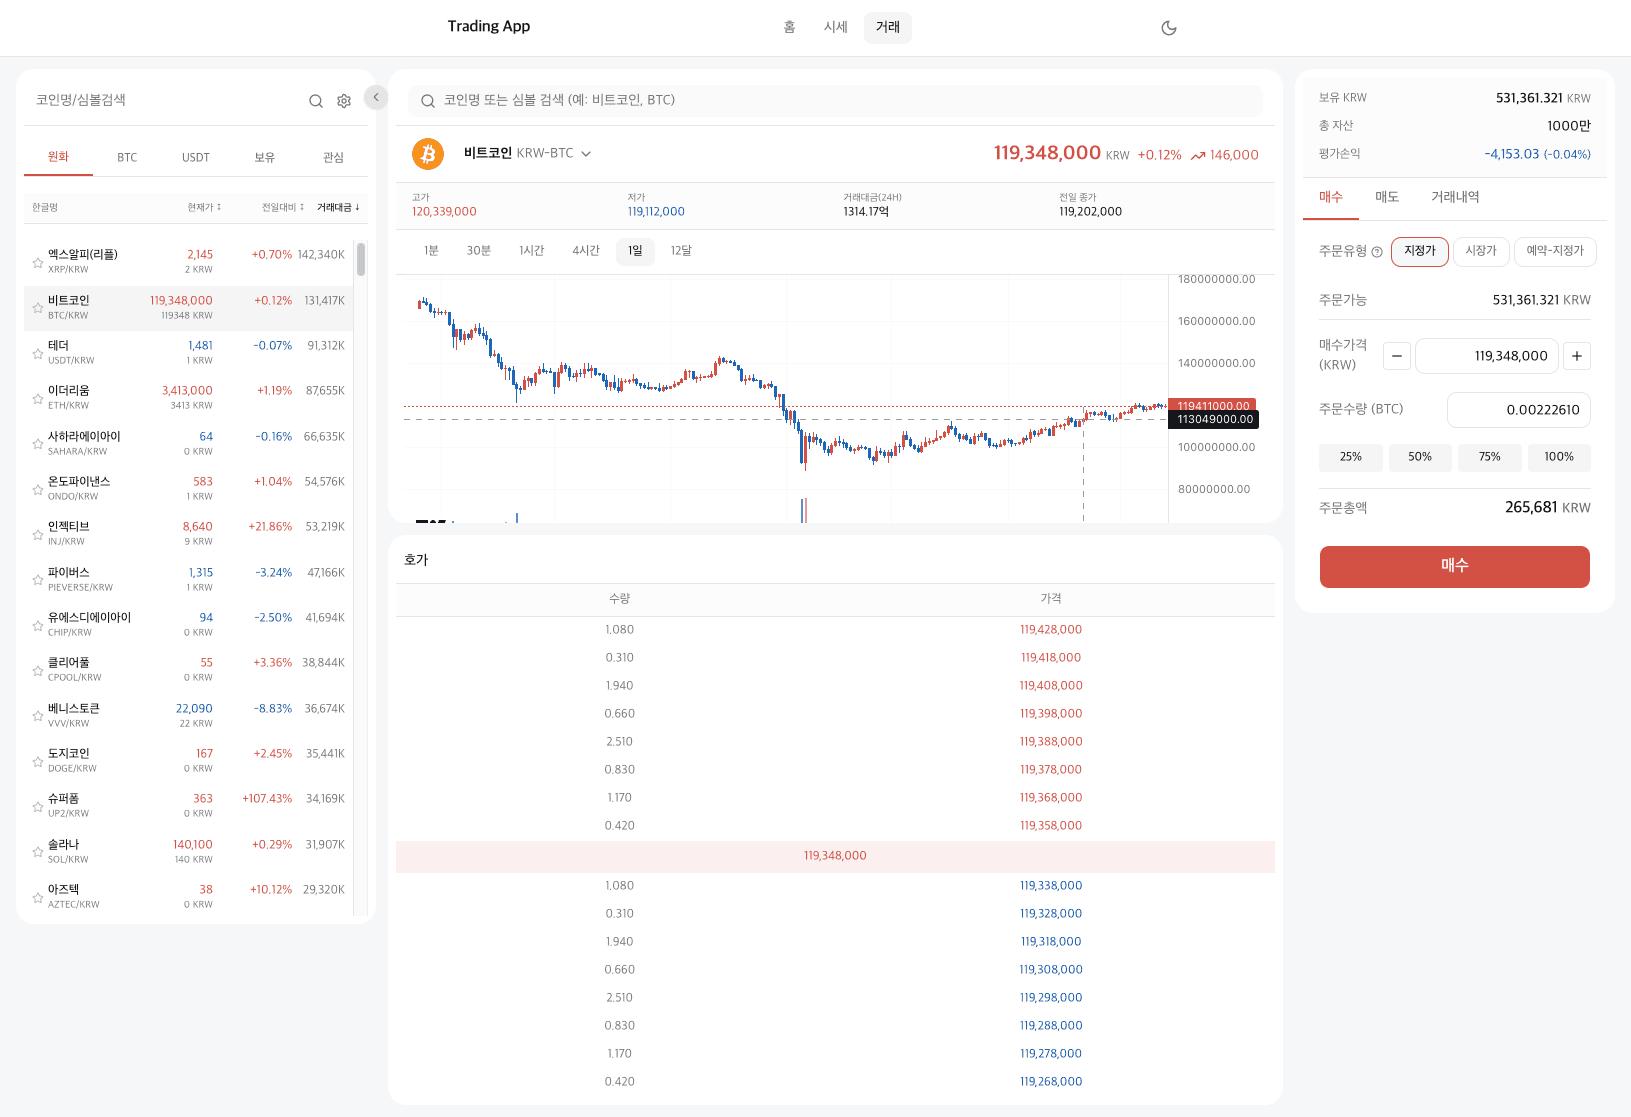Select the 1분 chart interval
The height and width of the screenshot is (1117, 1631).
point(431,251)
